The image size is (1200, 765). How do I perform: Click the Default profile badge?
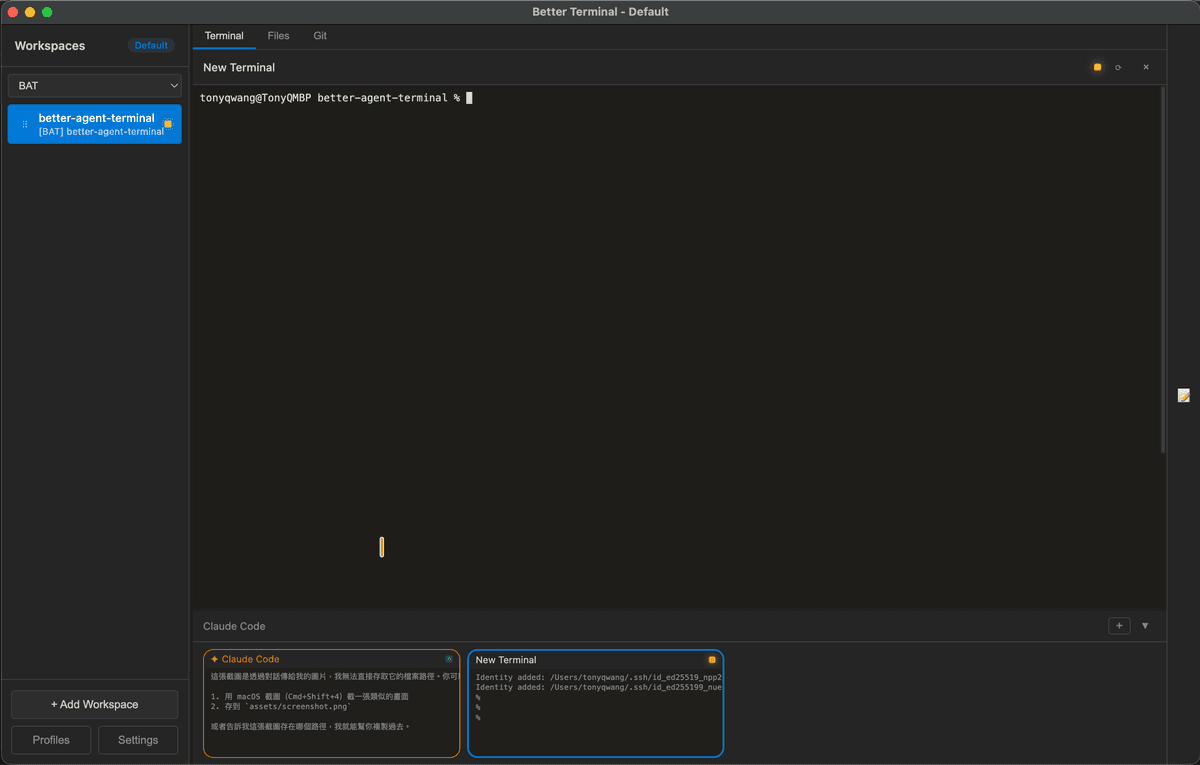[x=151, y=45]
